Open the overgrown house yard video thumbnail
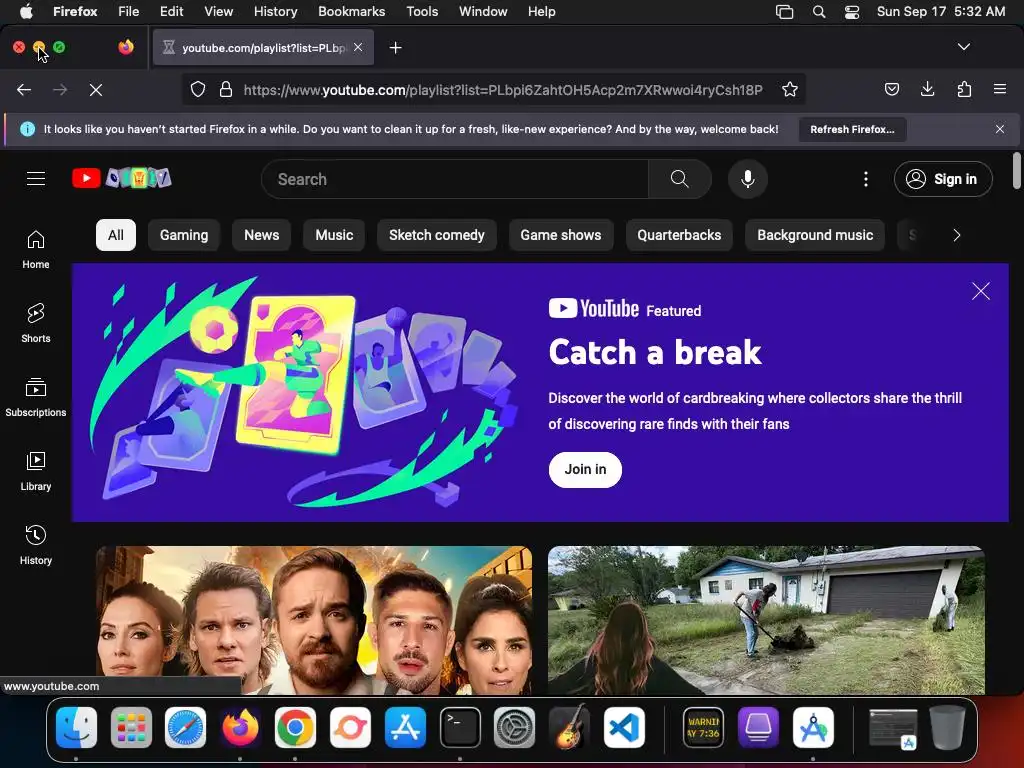1024x768 pixels. point(766,620)
